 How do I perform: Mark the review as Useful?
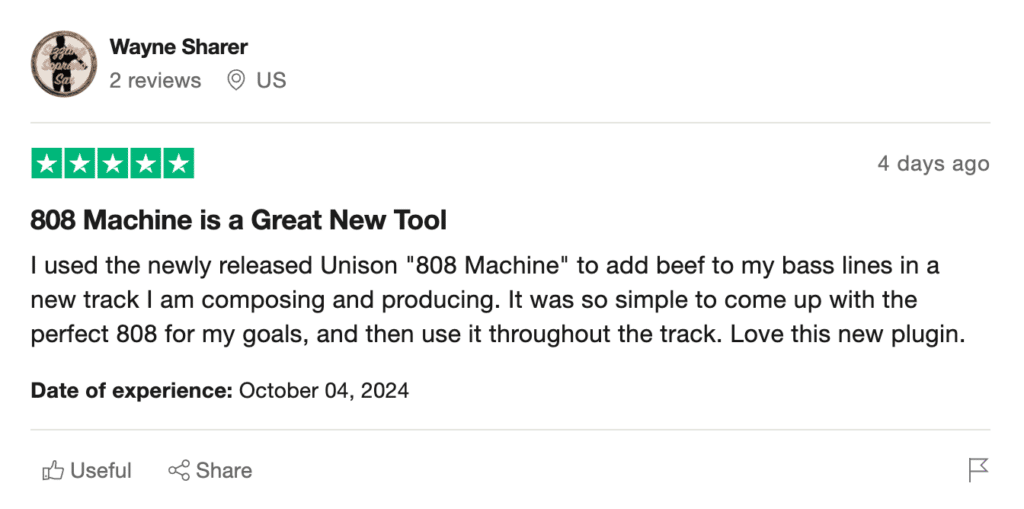tap(87, 470)
